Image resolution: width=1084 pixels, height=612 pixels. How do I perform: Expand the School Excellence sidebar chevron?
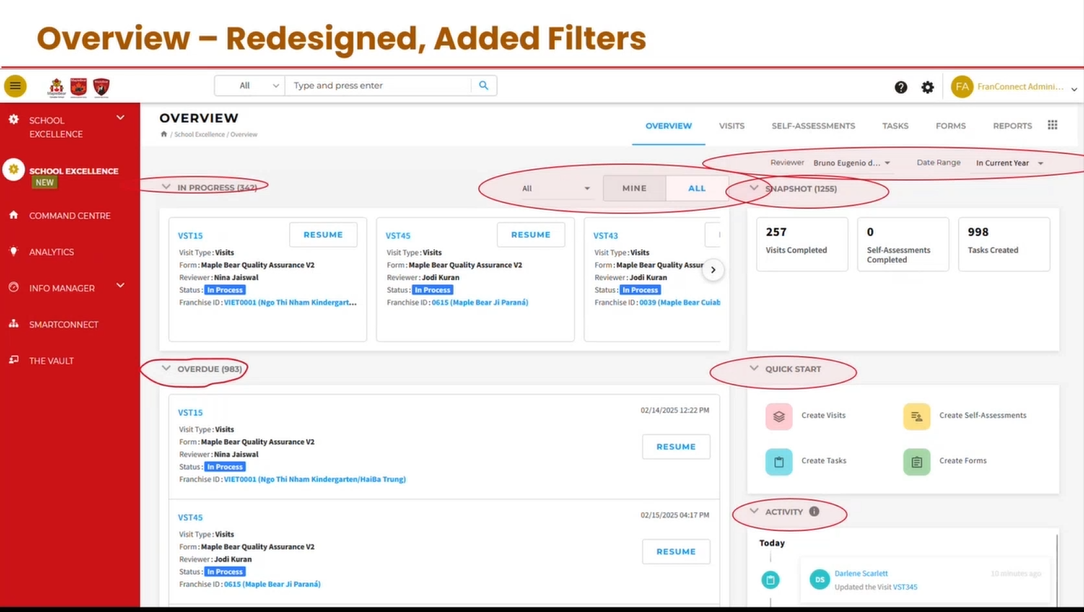[x=120, y=118]
